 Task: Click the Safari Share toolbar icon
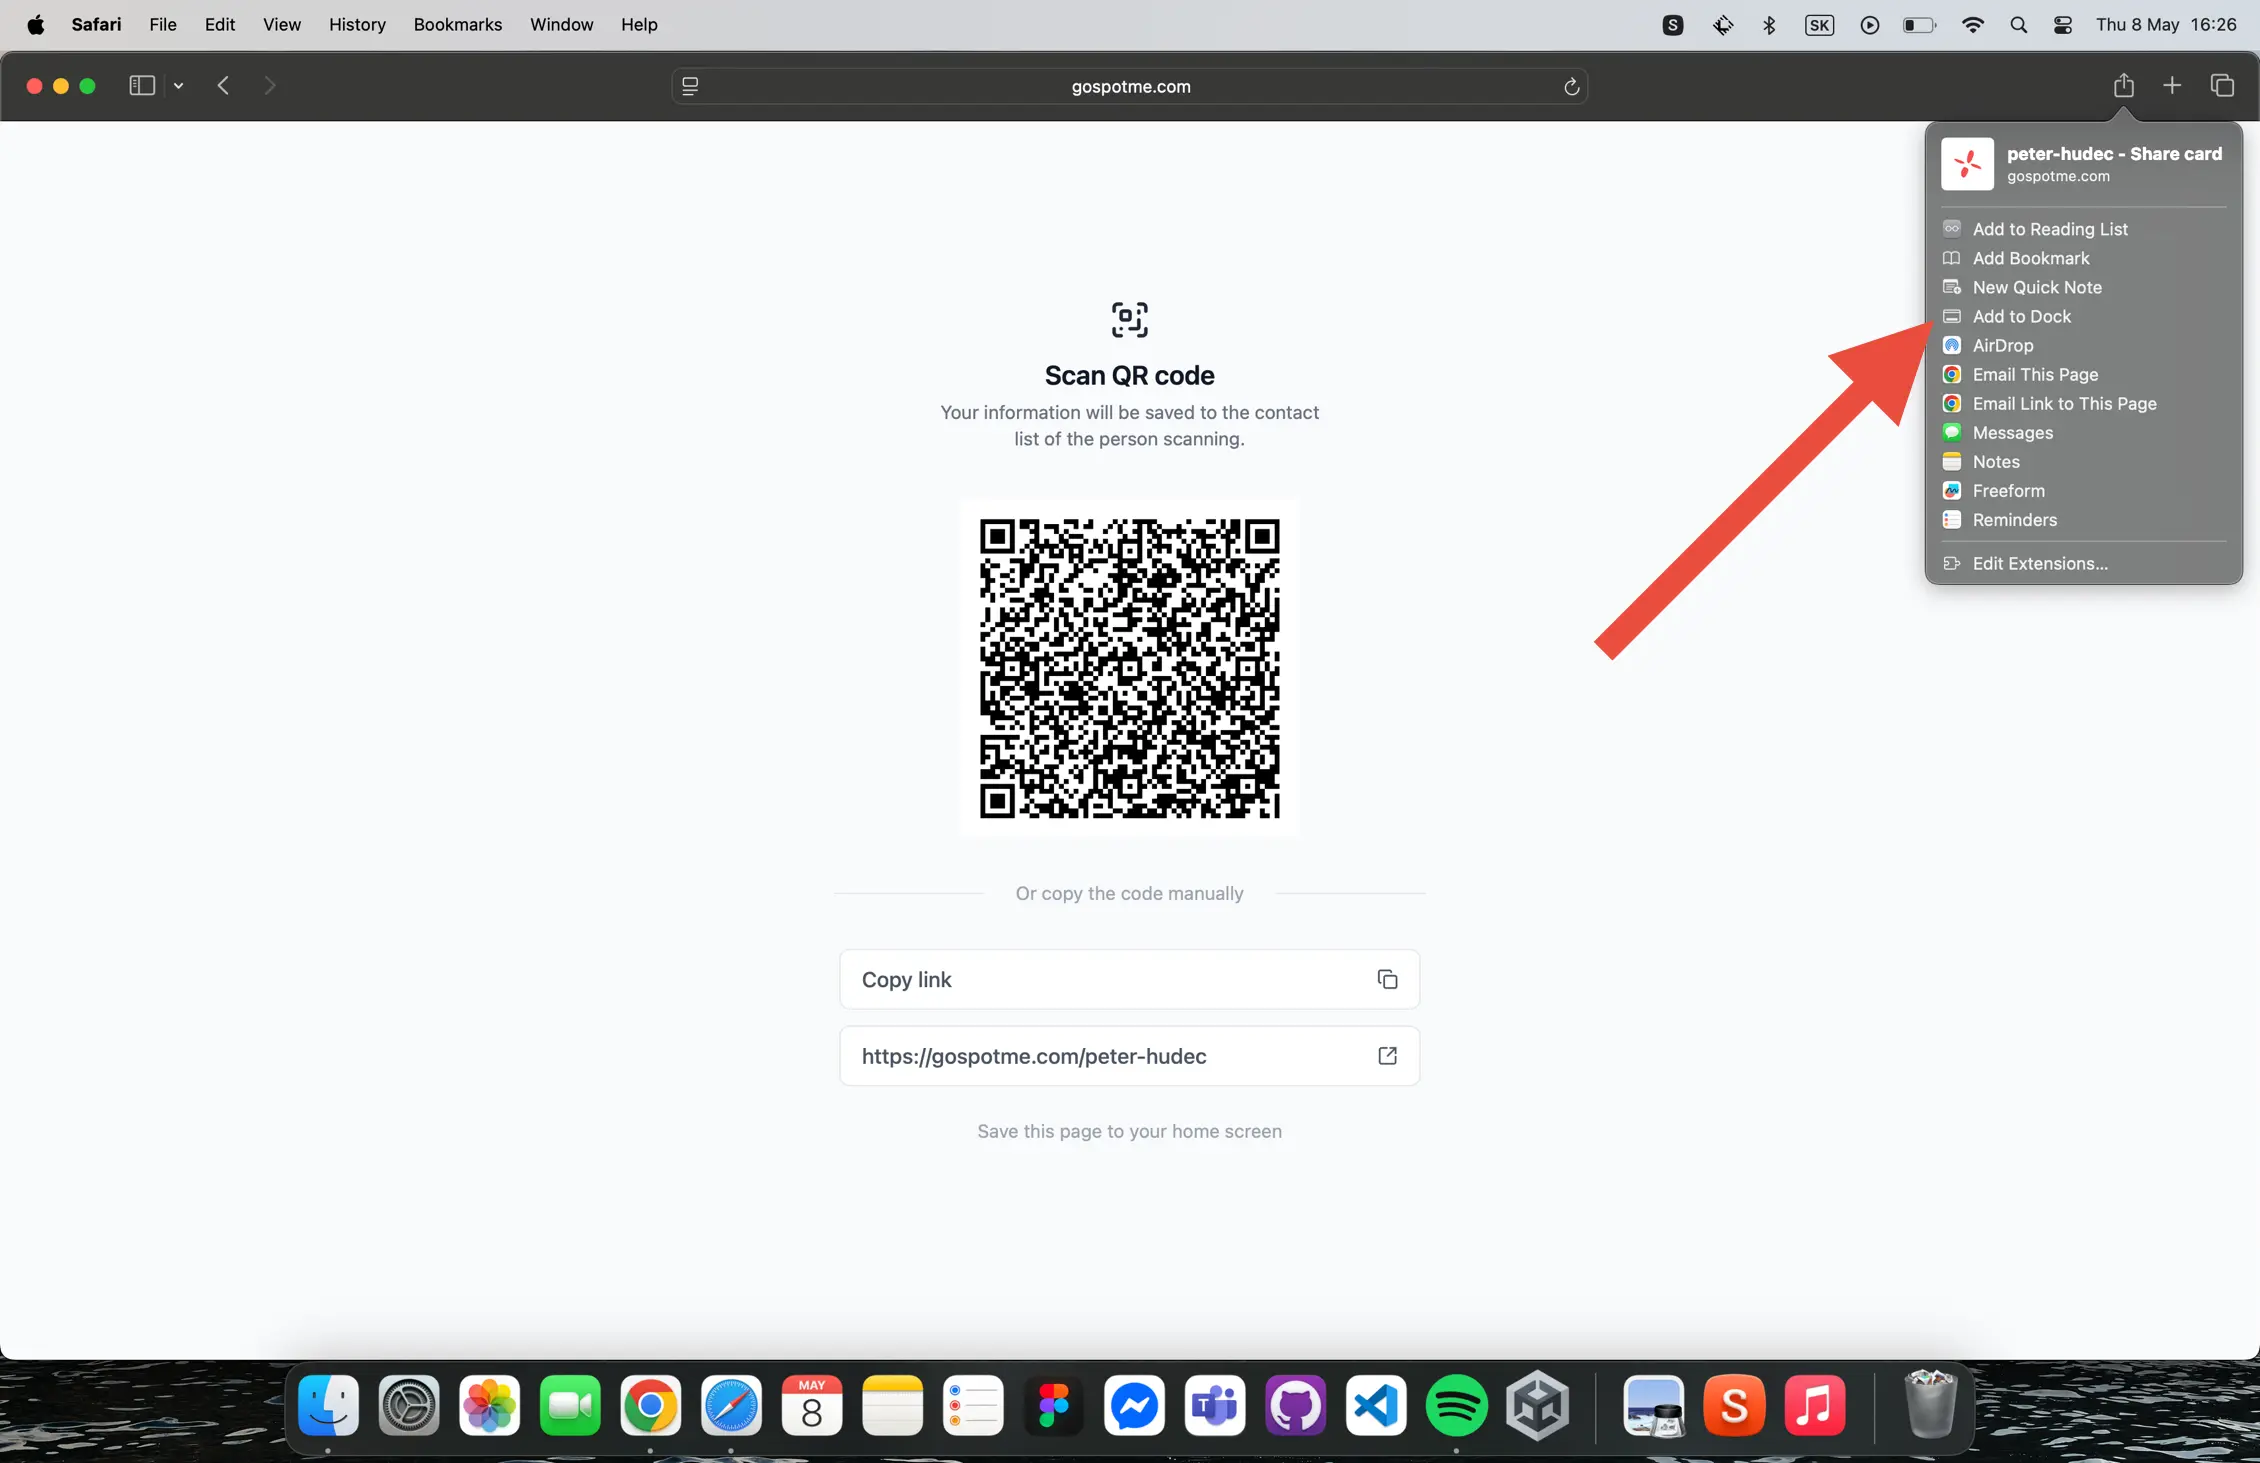pyautogui.click(x=2123, y=86)
